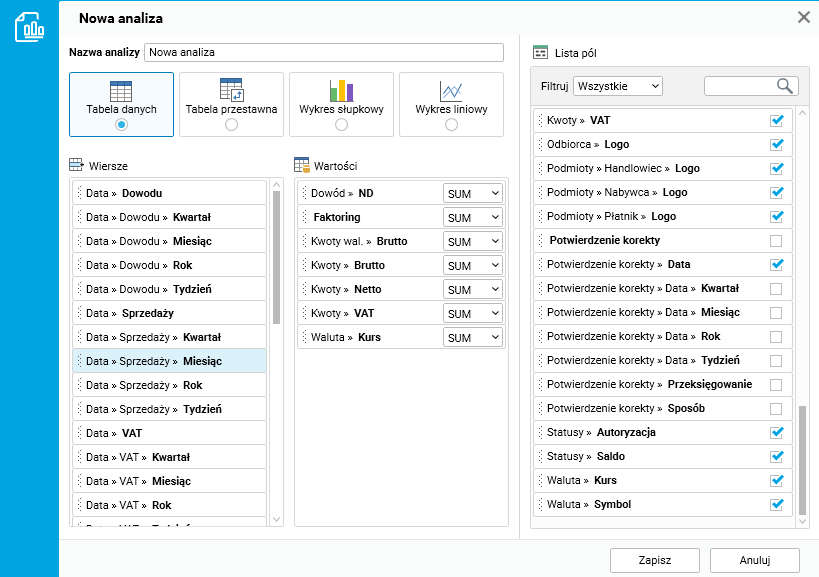Click the Nazwa analizy text field

324,52
